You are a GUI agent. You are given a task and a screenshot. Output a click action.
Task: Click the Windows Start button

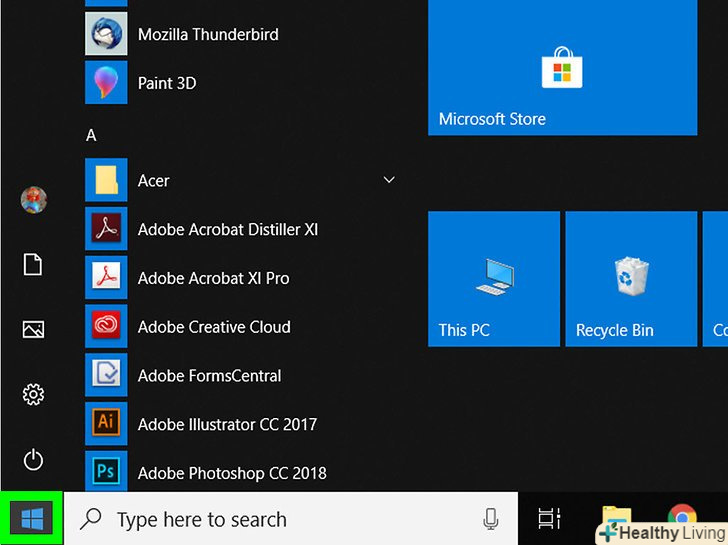[32, 518]
